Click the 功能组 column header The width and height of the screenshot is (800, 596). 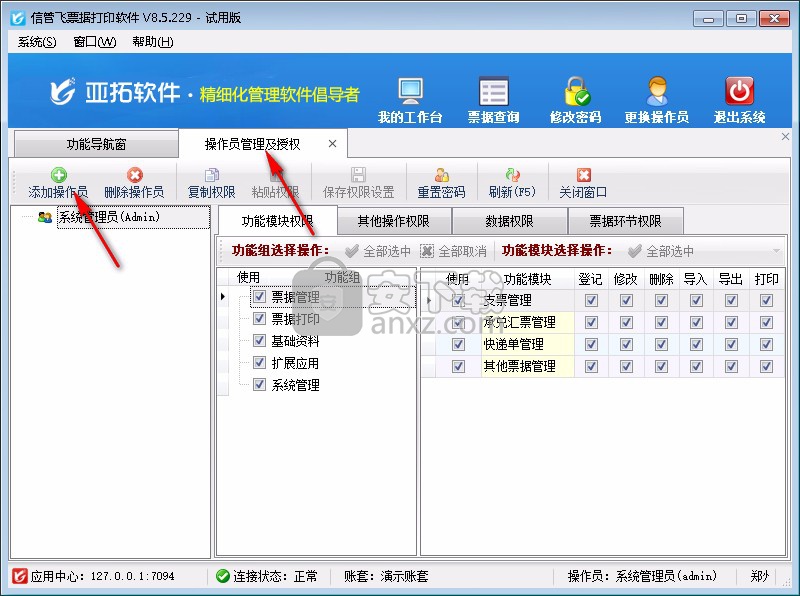point(342,278)
